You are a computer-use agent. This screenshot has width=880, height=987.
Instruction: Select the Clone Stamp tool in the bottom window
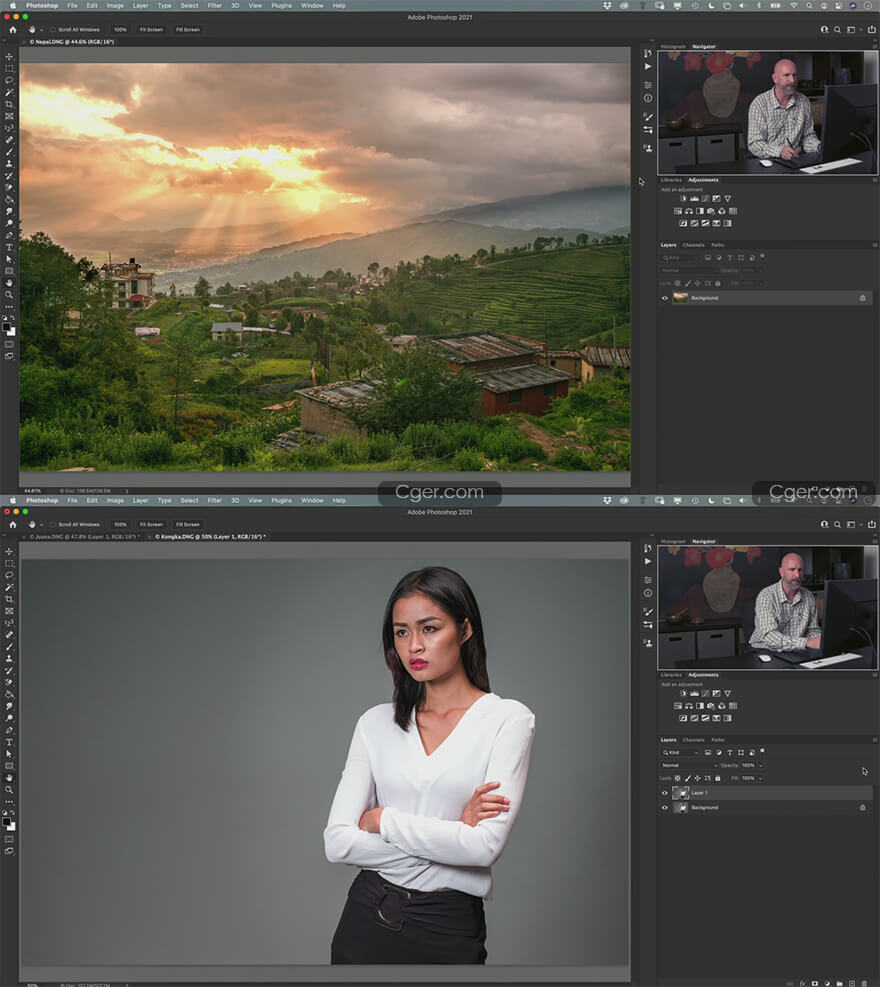pos(9,658)
